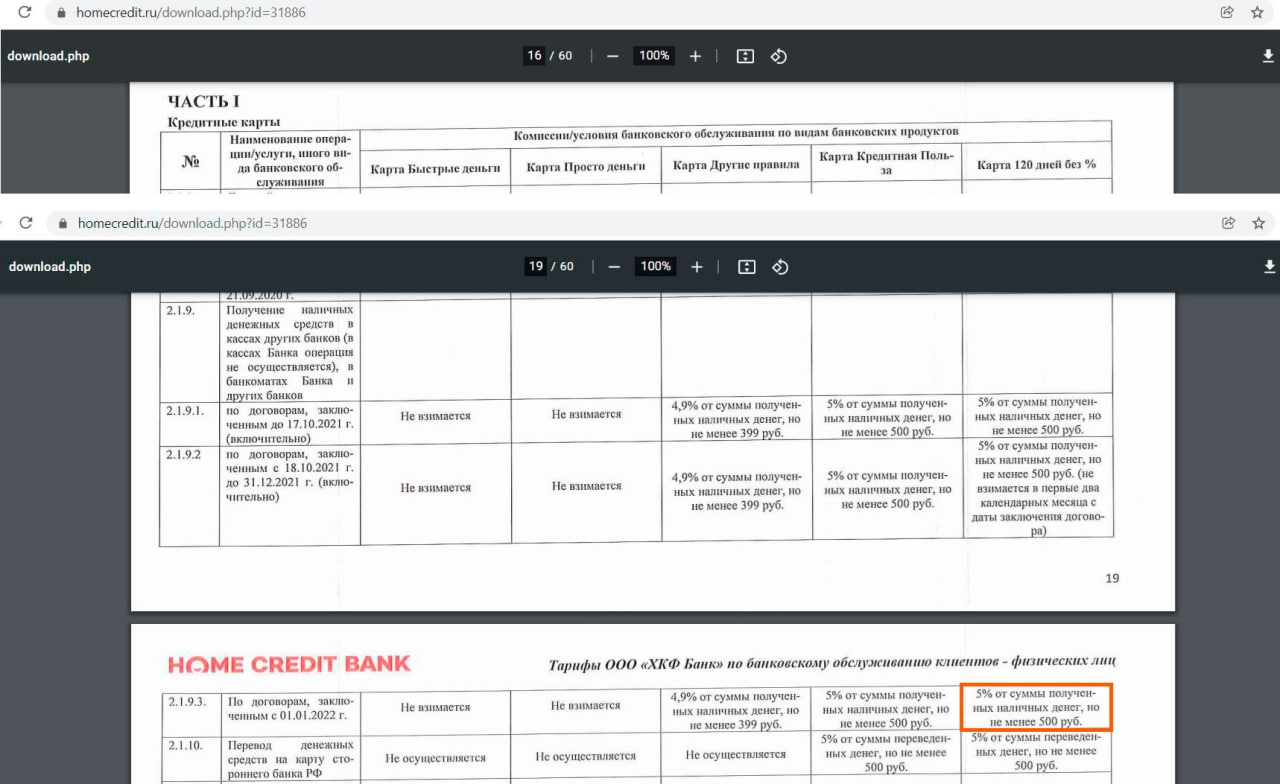Rotate the document in the page 19 toolbar
This screenshot has width=1280, height=784.
(x=781, y=267)
